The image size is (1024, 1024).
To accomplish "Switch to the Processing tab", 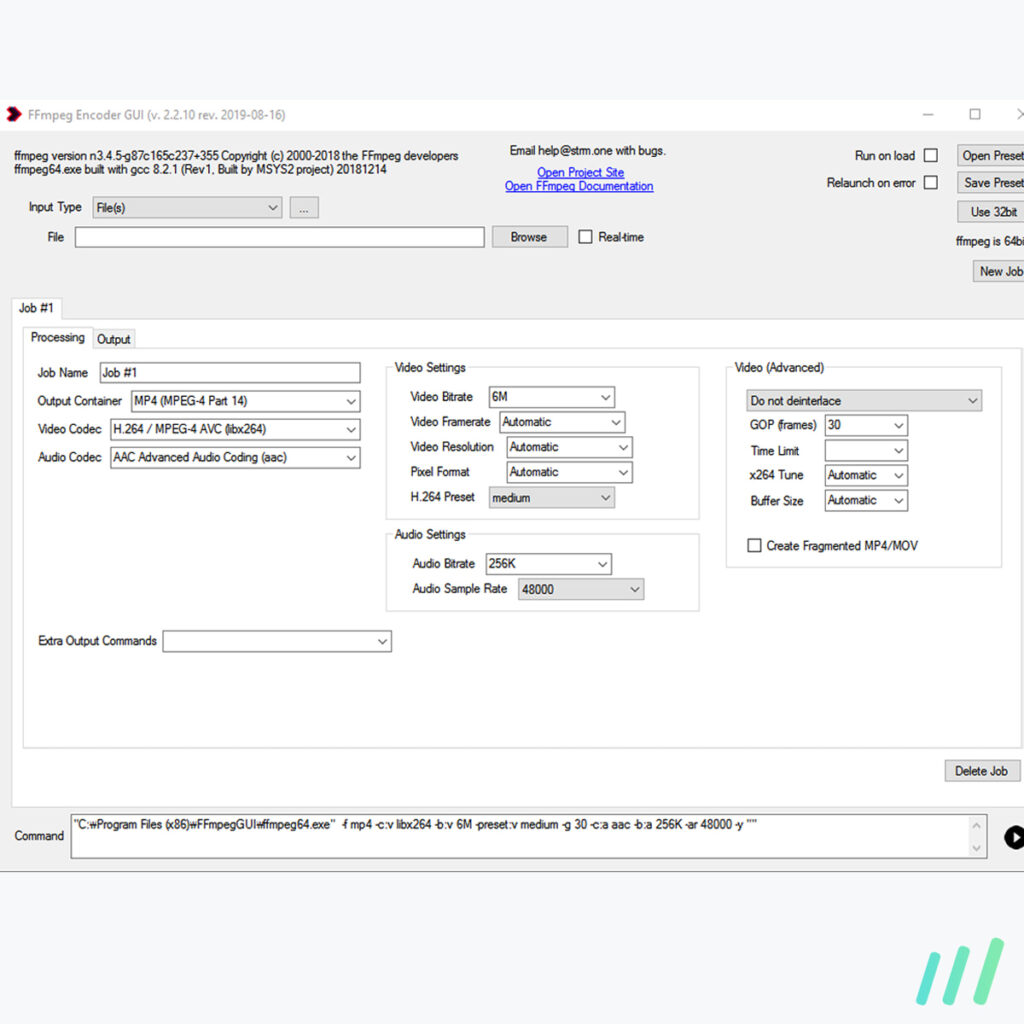I will point(57,338).
